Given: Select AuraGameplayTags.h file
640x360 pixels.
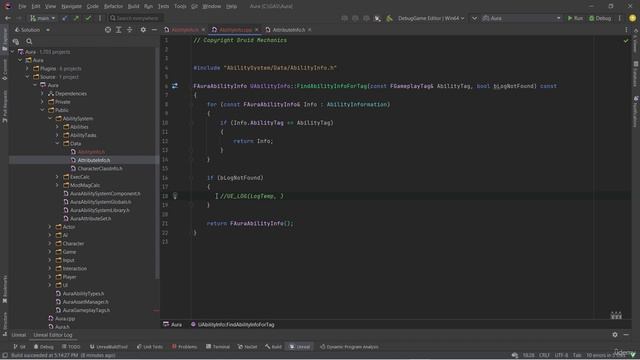Looking at the screenshot, I should [x=83, y=310].
